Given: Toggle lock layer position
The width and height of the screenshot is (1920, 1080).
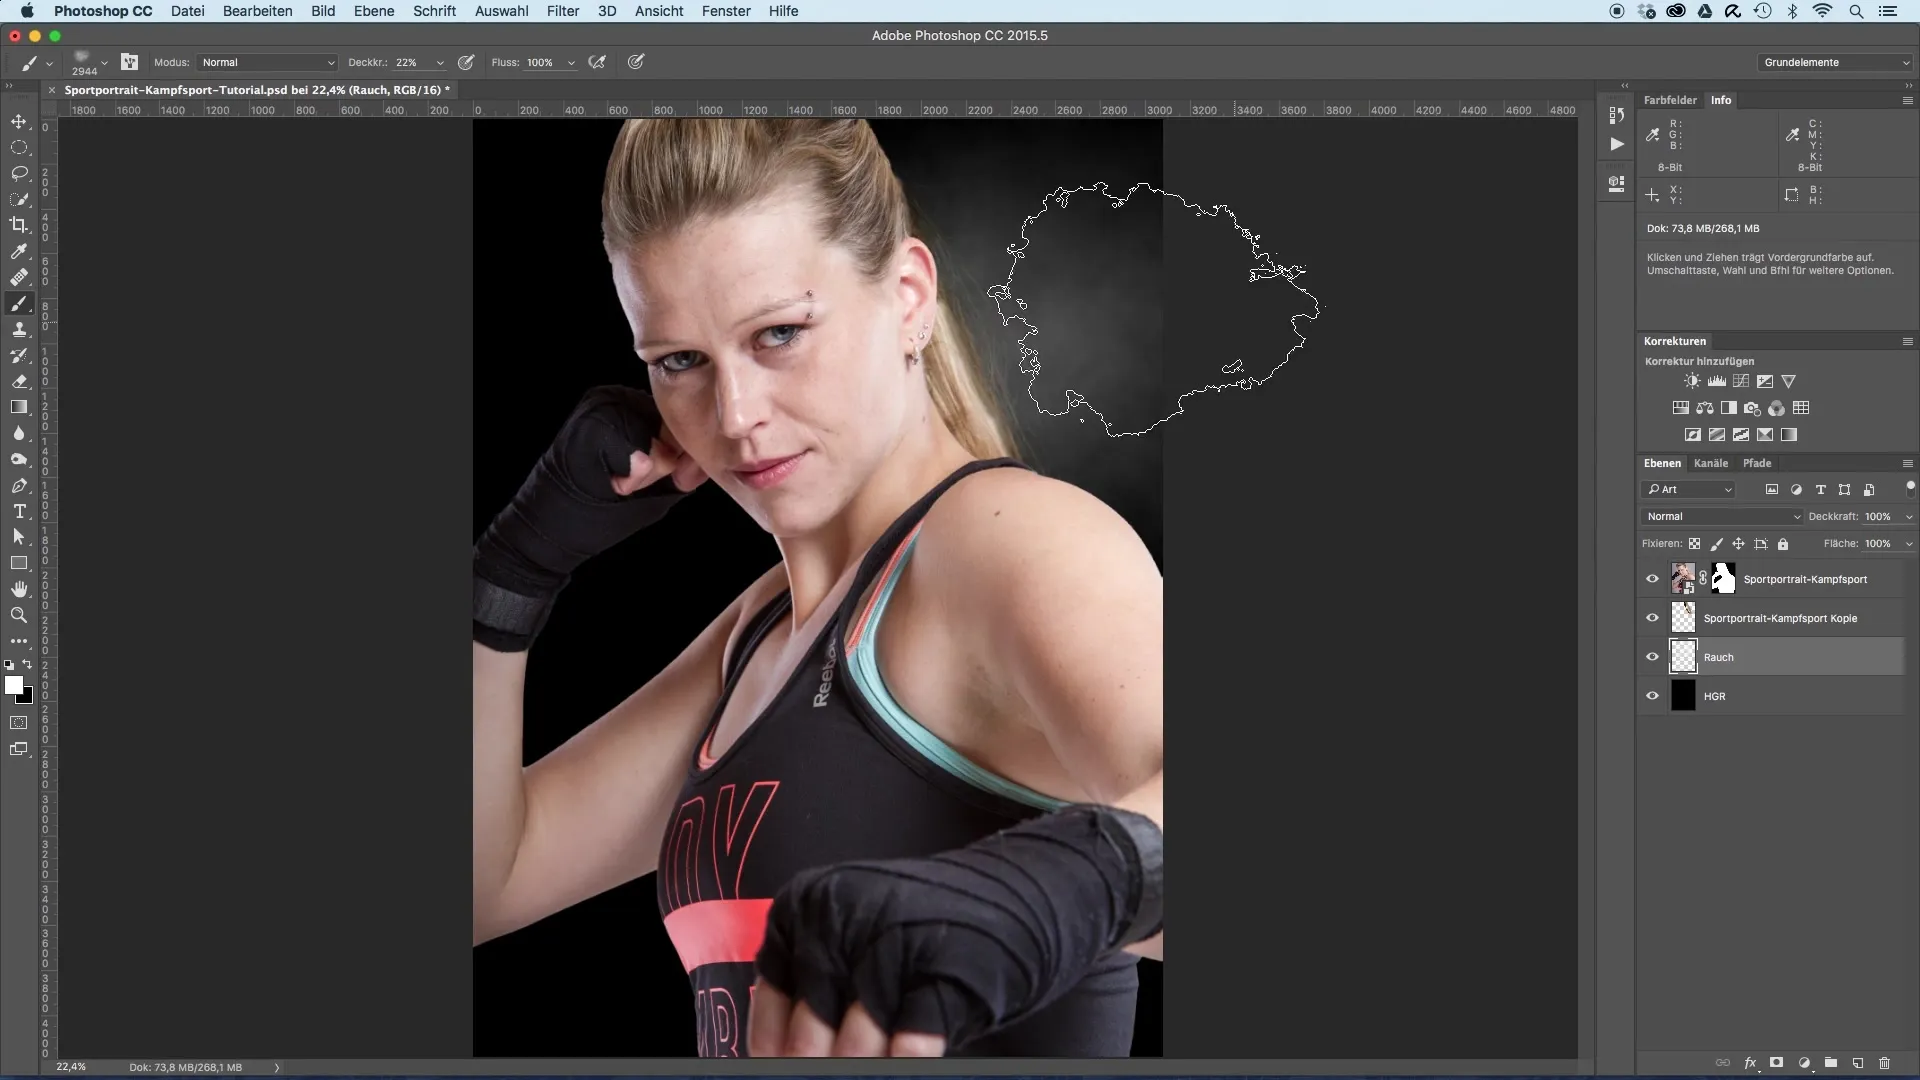Looking at the screenshot, I should tap(1738, 544).
